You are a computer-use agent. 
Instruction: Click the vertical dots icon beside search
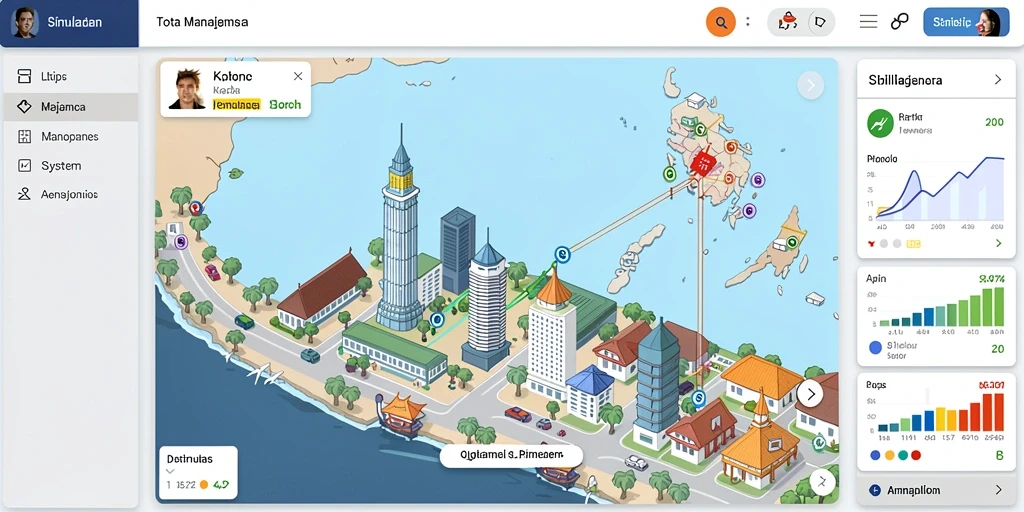748,22
